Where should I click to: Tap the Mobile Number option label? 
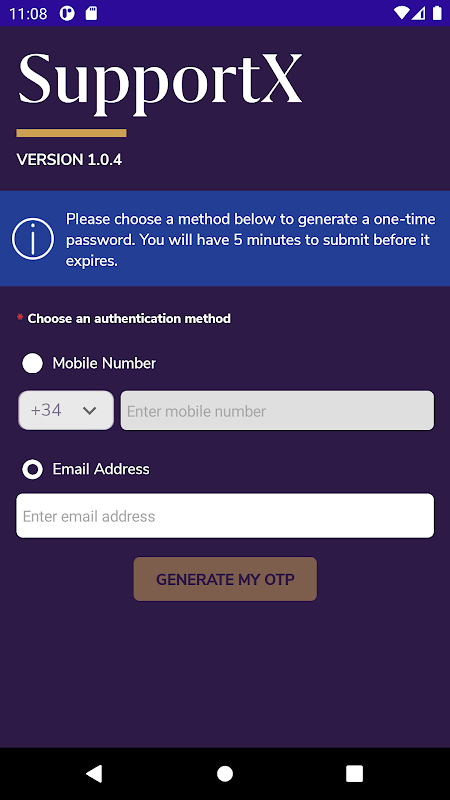104,363
